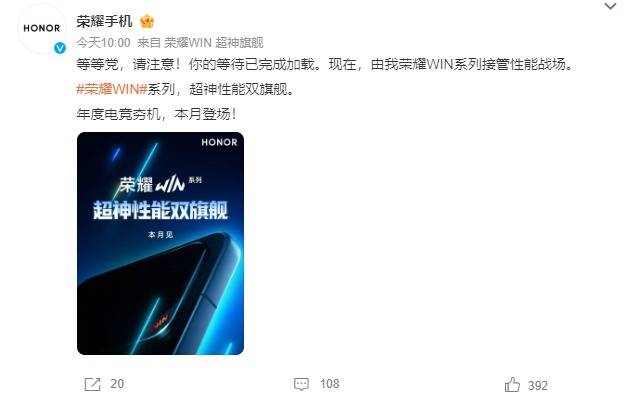Click the 超神性能双旗舰 headline in poster

[160, 210]
